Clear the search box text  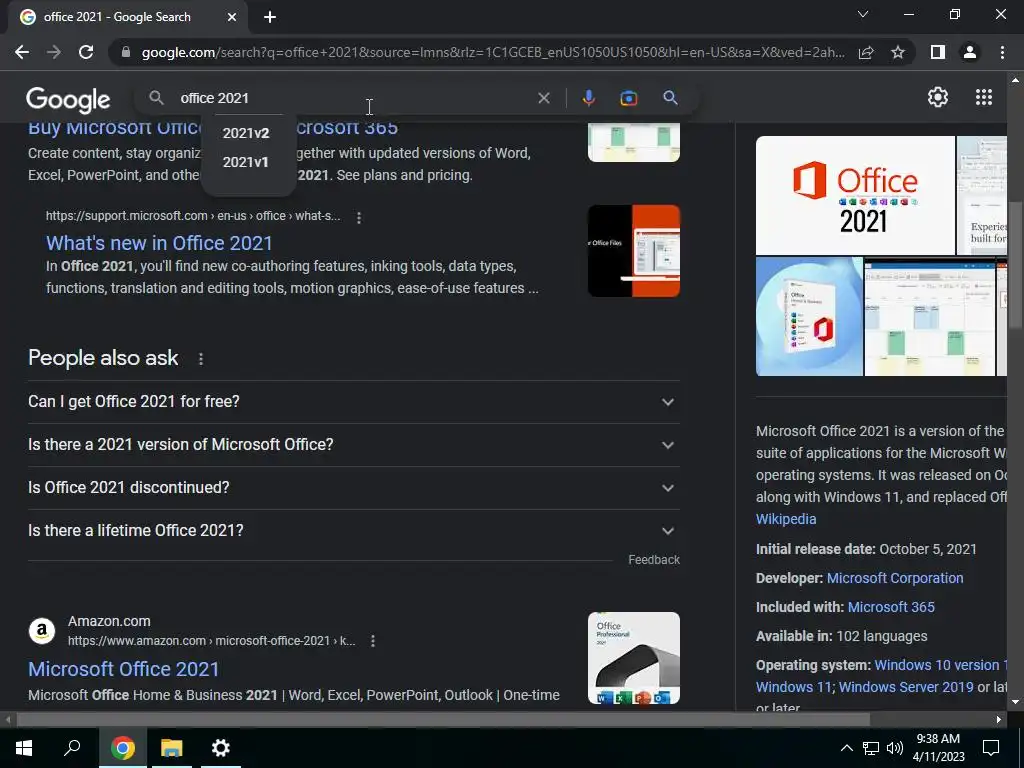[543, 98]
